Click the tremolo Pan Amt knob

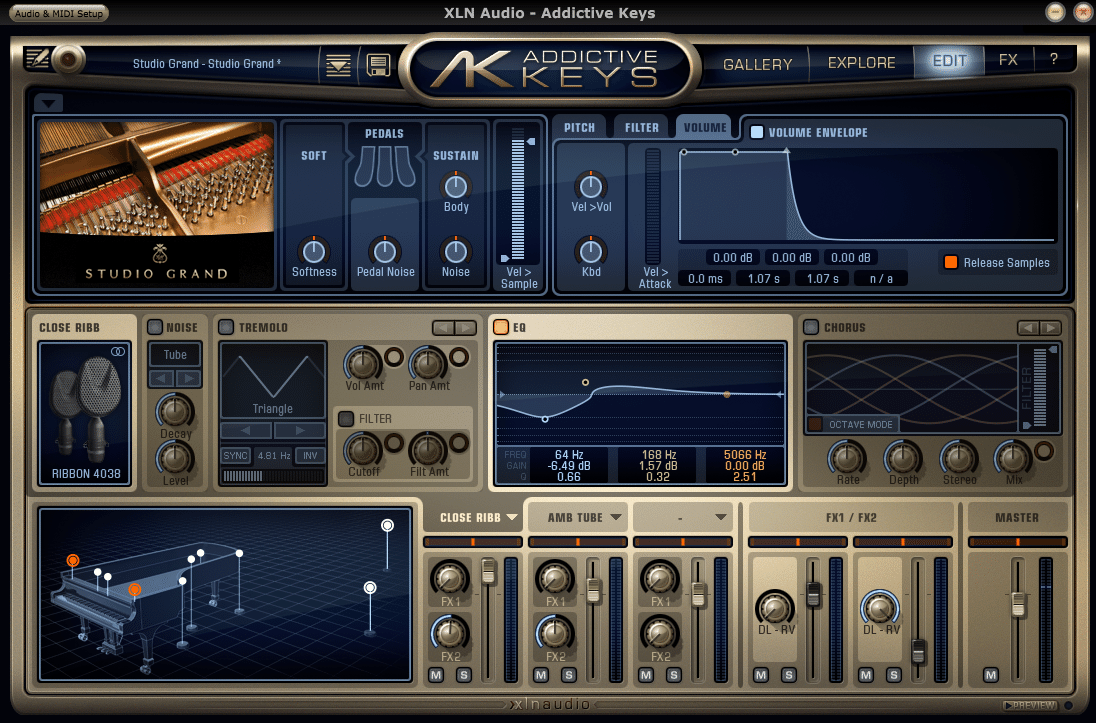coord(427,364)
